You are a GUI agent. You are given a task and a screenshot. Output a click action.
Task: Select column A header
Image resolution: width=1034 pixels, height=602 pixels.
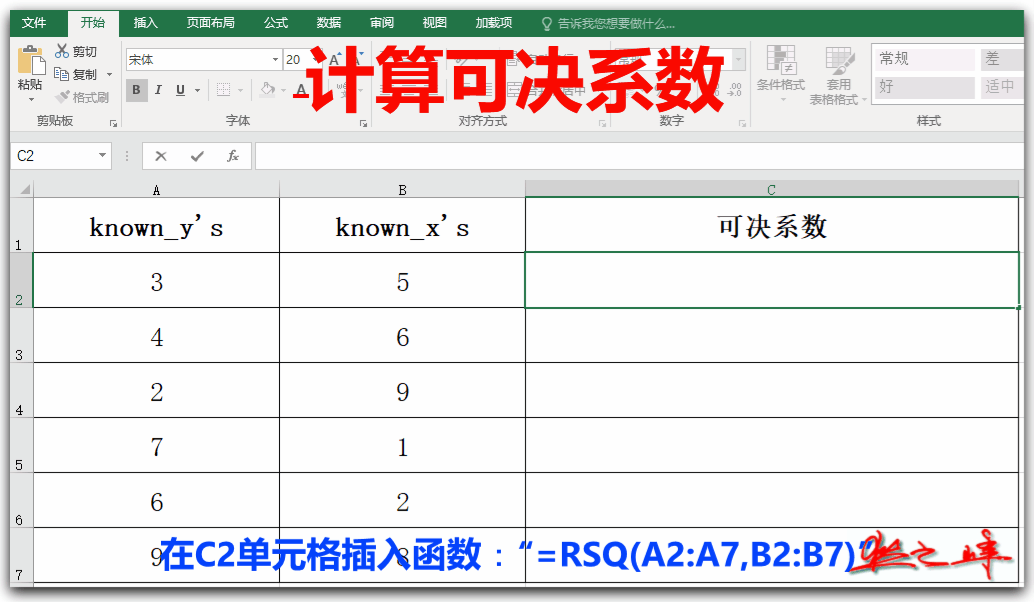coord(156,190)
